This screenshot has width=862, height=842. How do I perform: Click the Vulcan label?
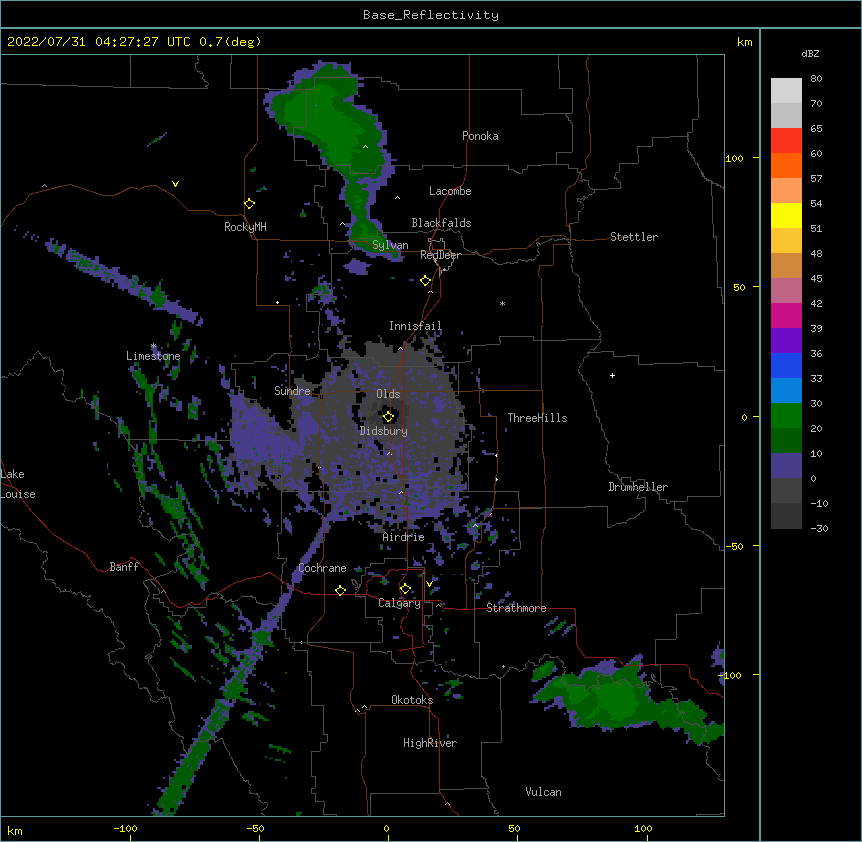[x=543, y=792]
